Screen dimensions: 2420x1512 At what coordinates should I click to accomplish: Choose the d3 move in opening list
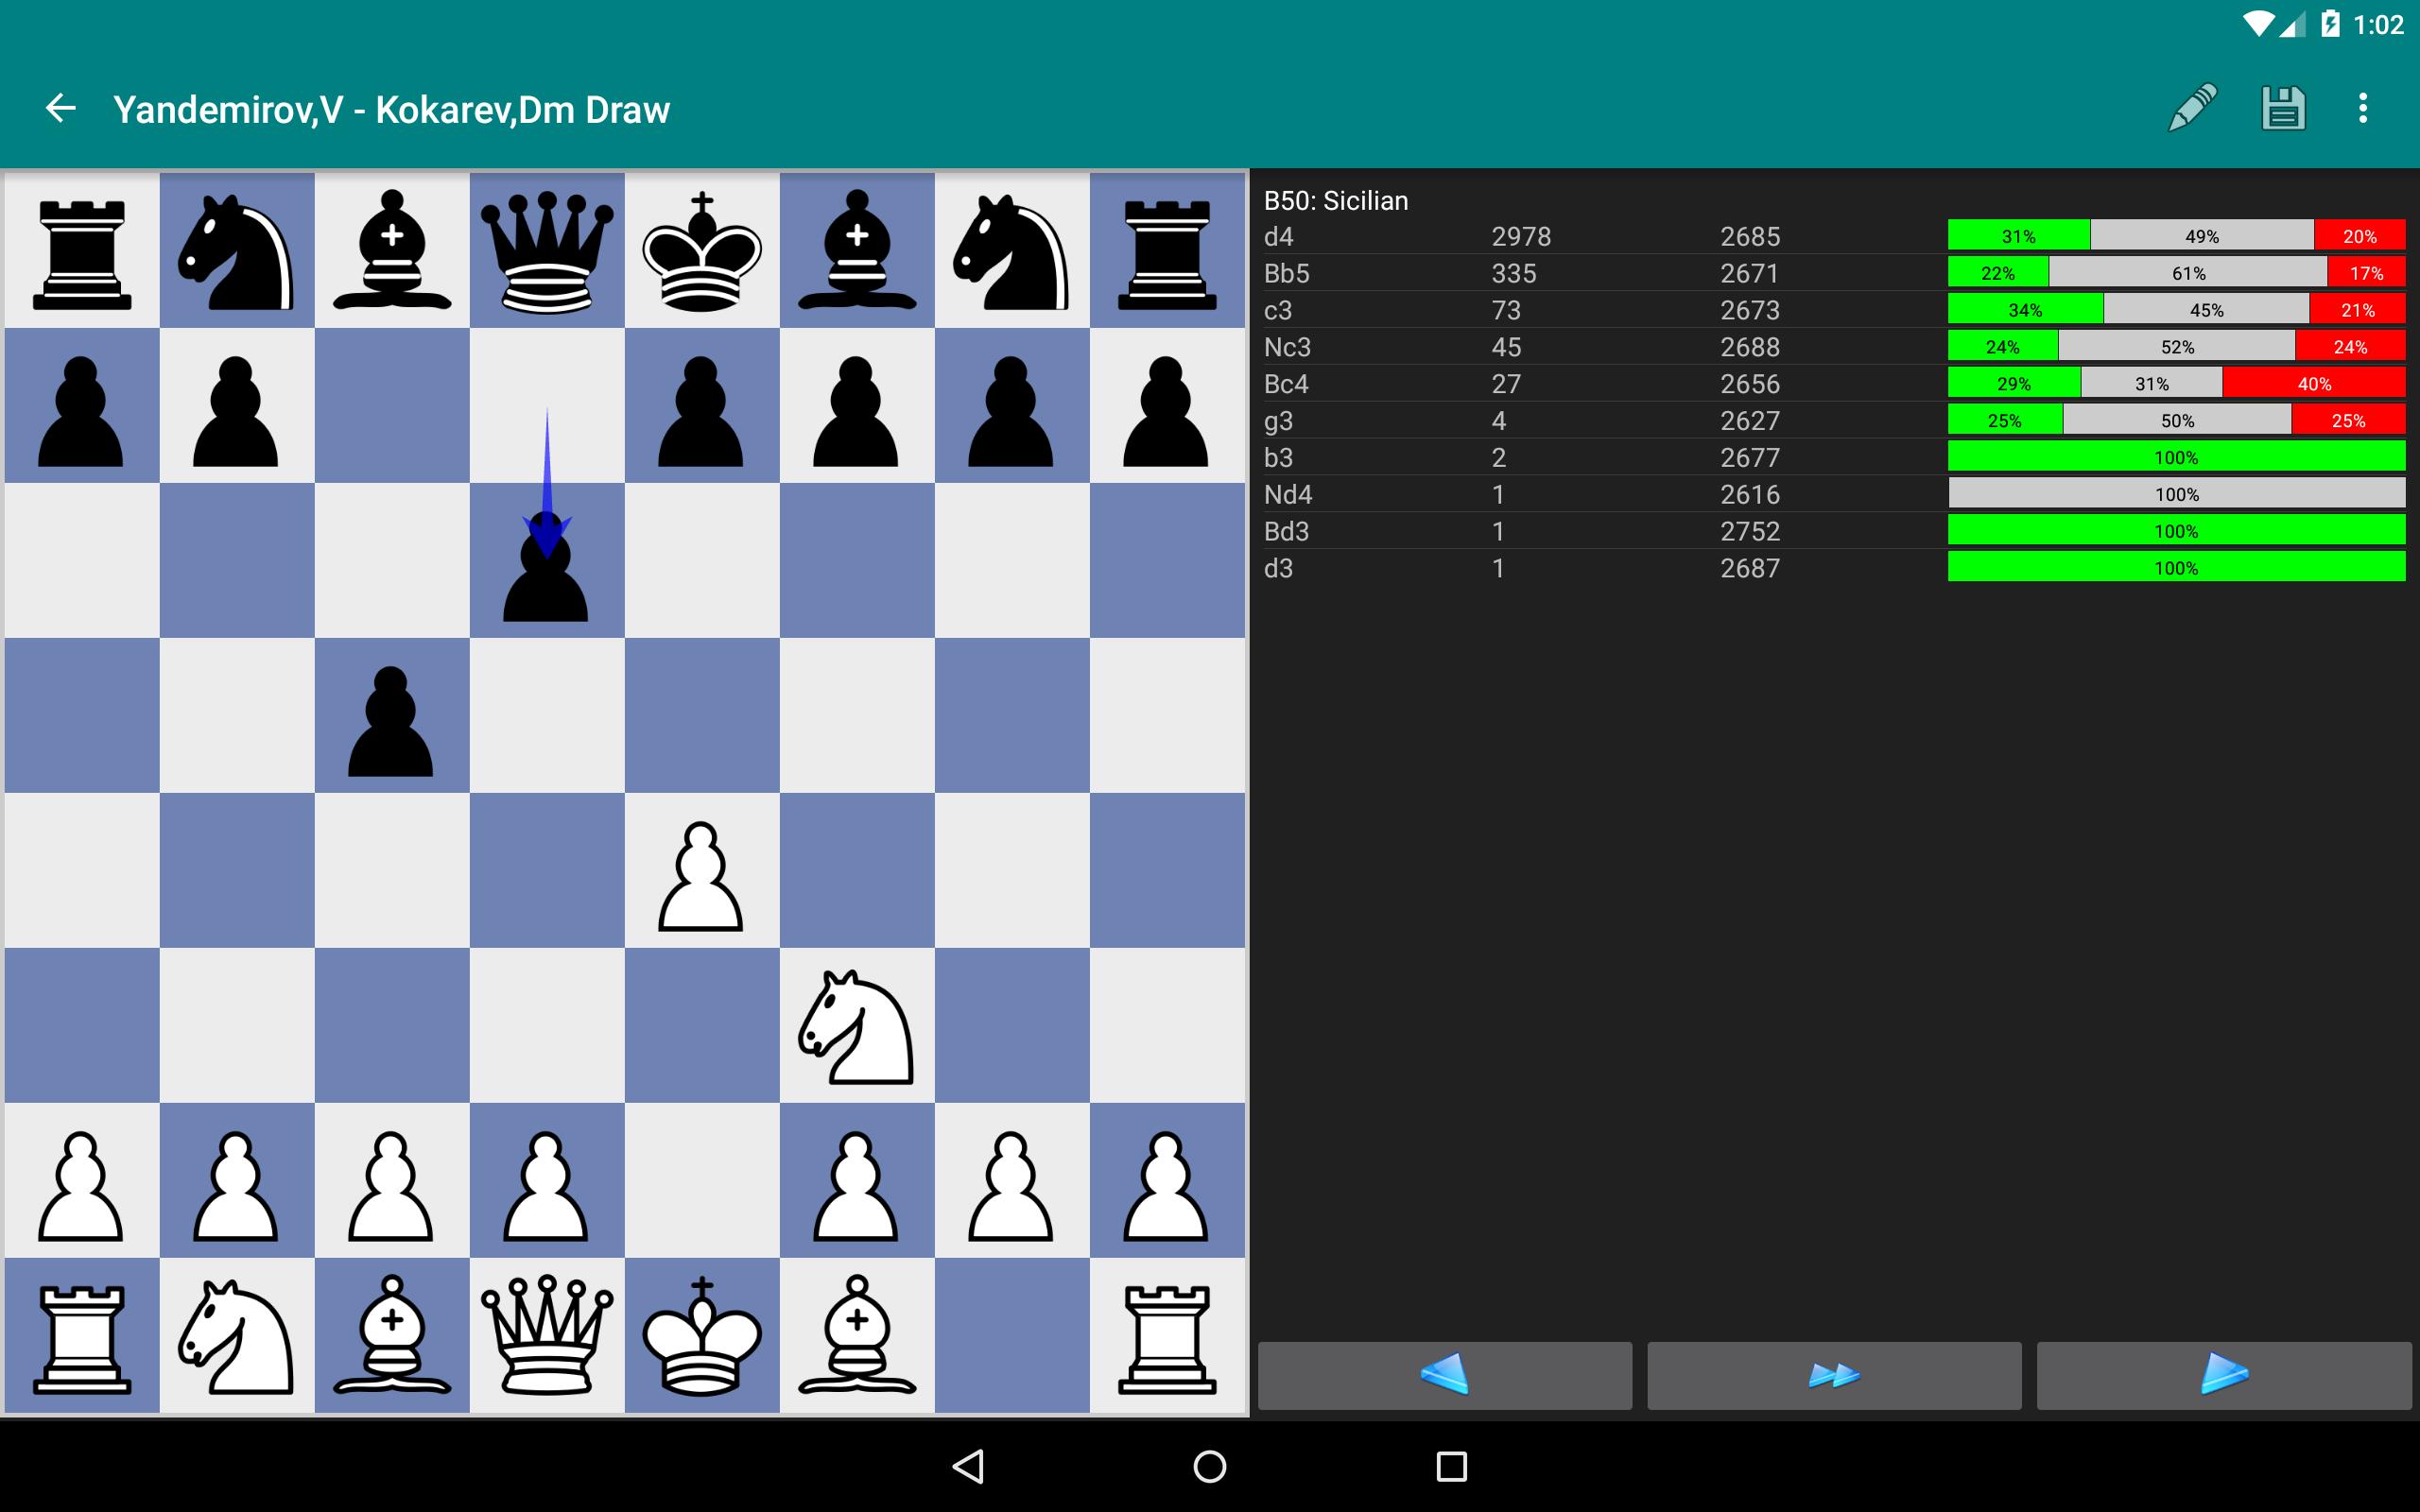(1834, 568)
